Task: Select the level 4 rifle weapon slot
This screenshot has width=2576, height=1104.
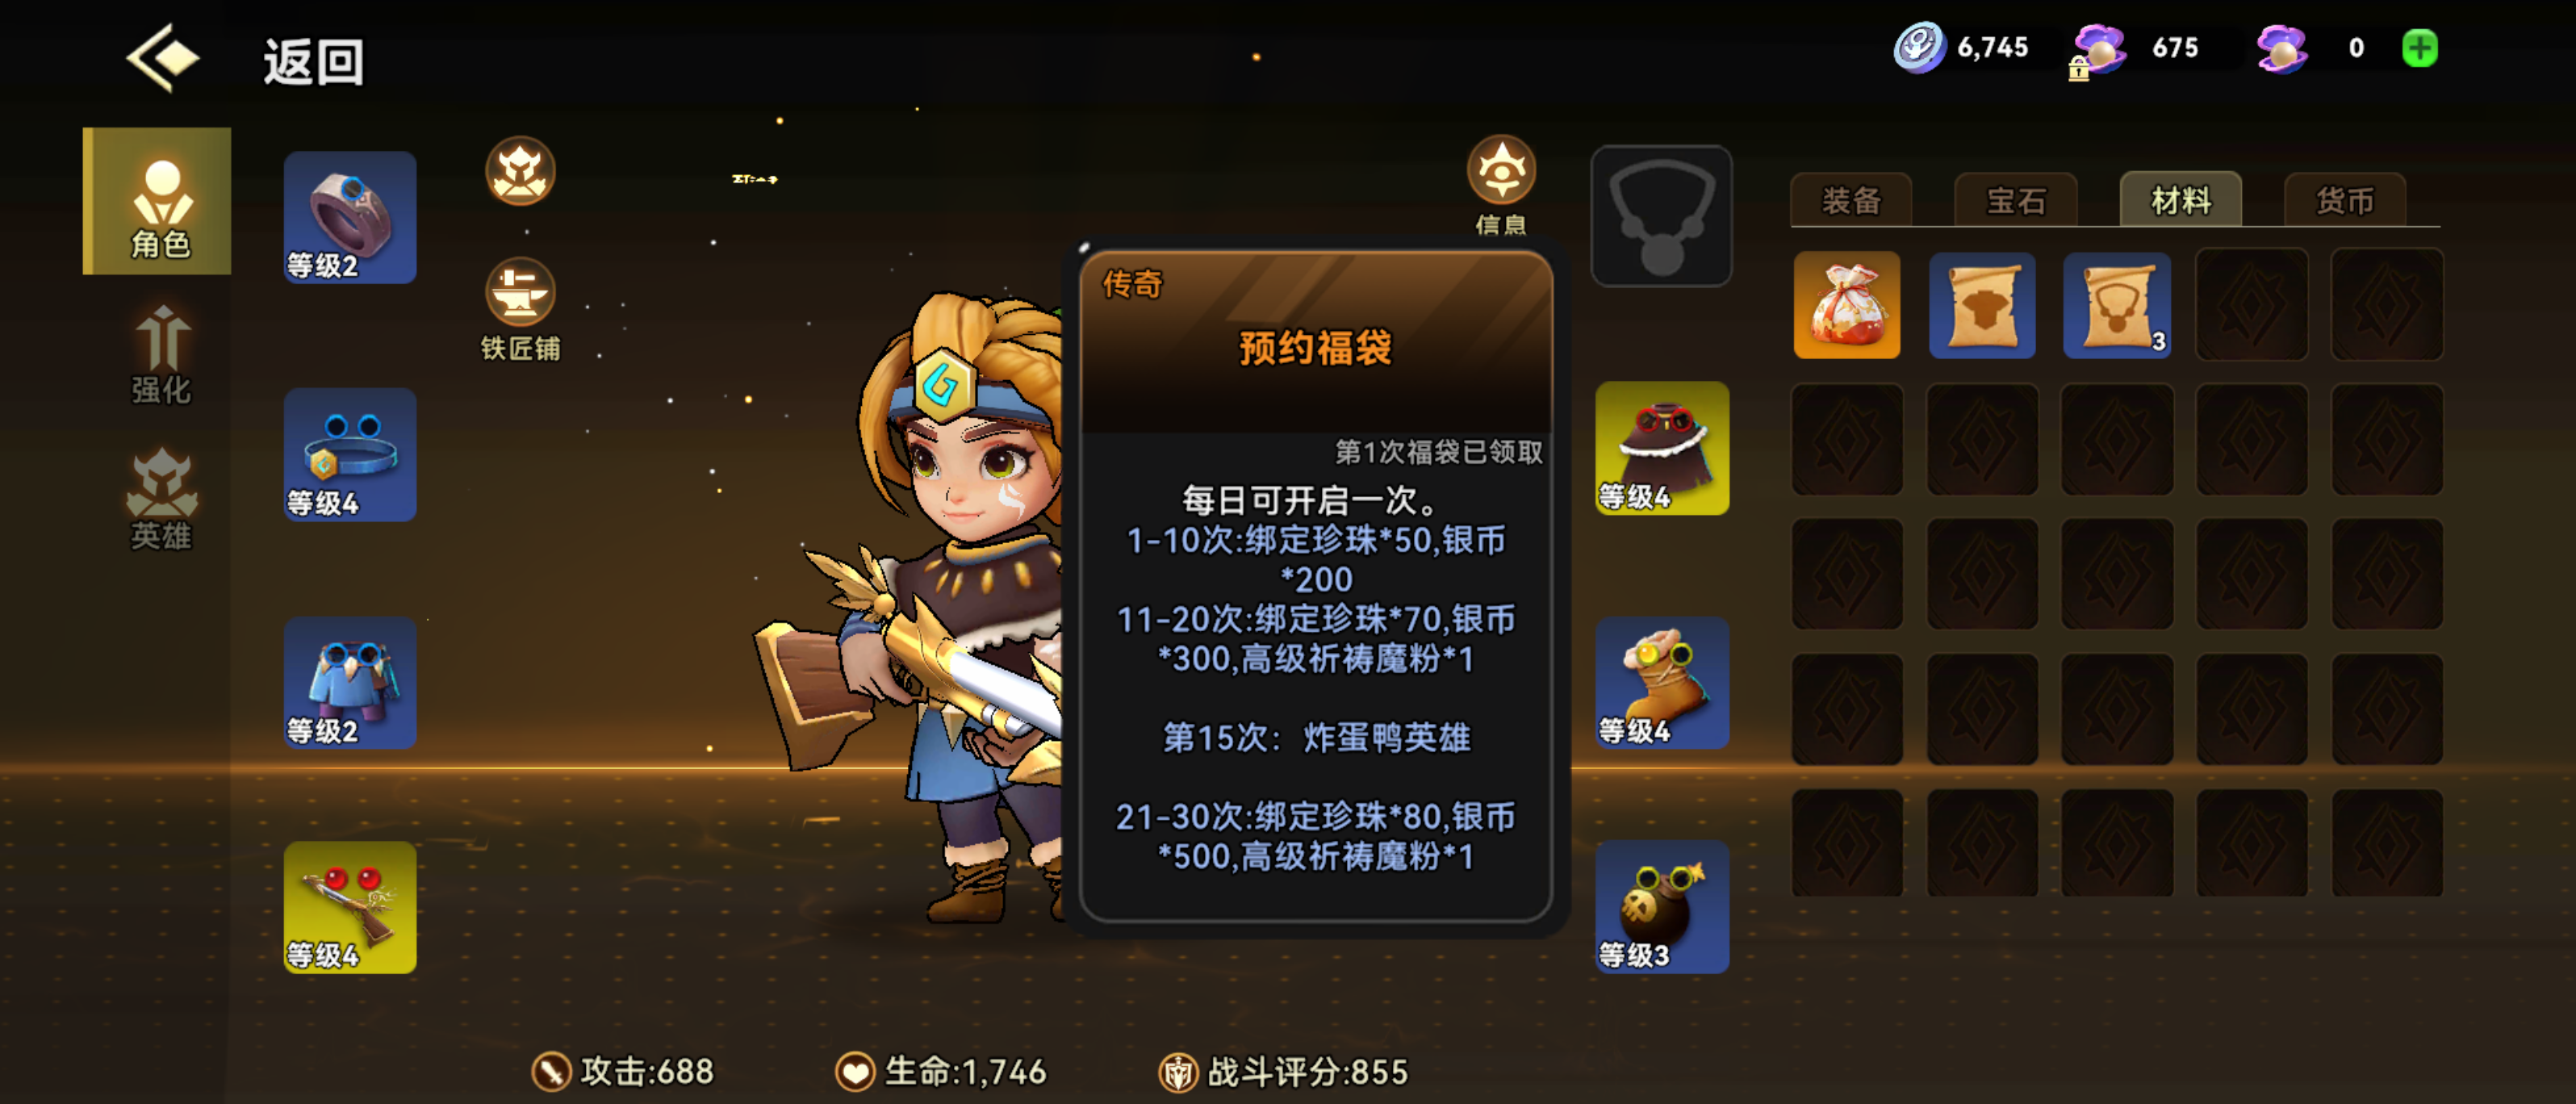Action: pyautogui.click(x=350, y=907)
